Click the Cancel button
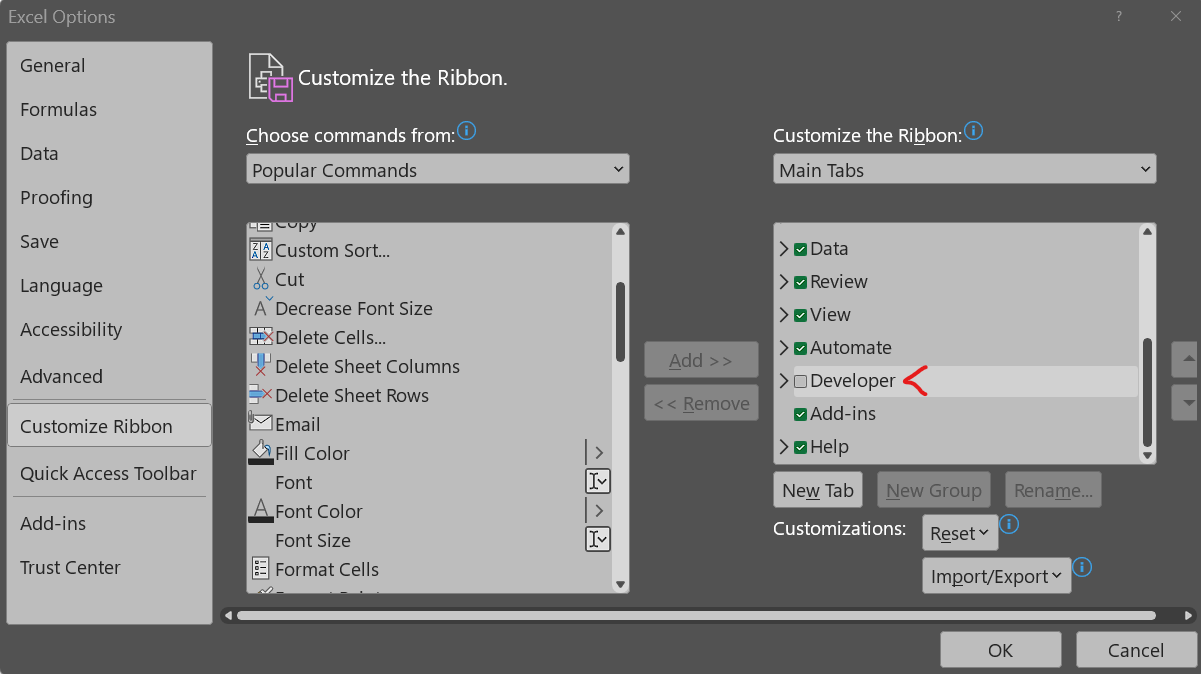This screenshot has height=674, width=1201. 1136,650
